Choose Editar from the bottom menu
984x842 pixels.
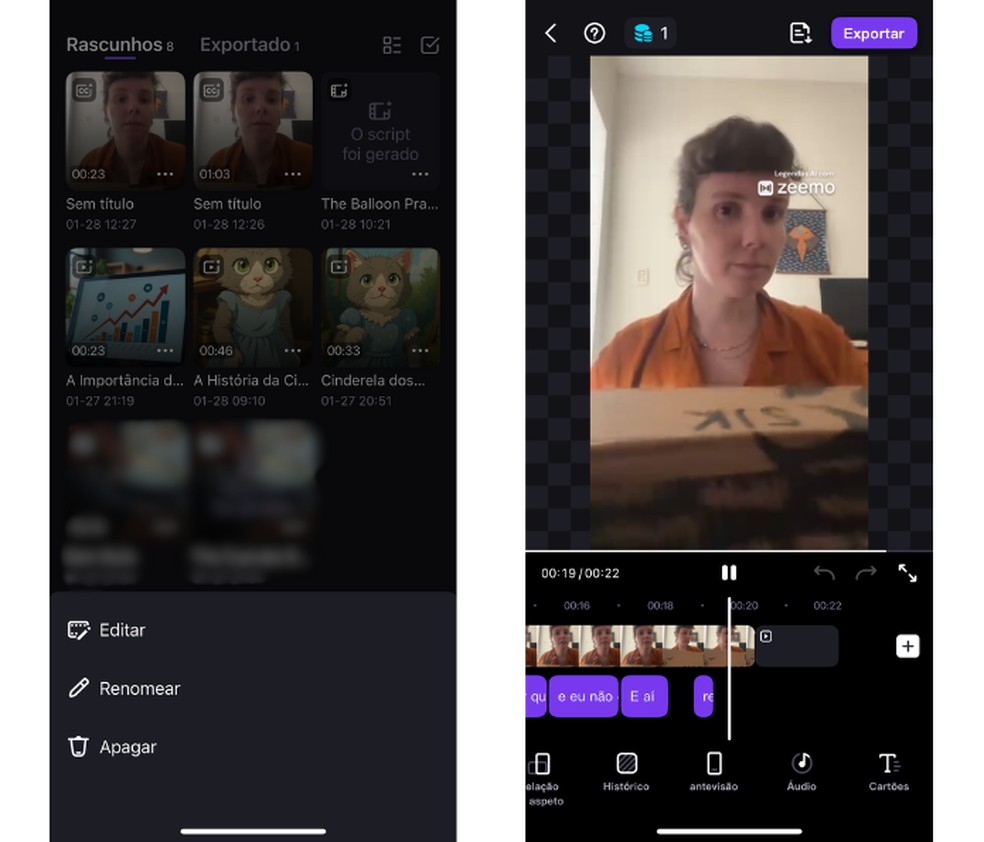click(253, 630)
